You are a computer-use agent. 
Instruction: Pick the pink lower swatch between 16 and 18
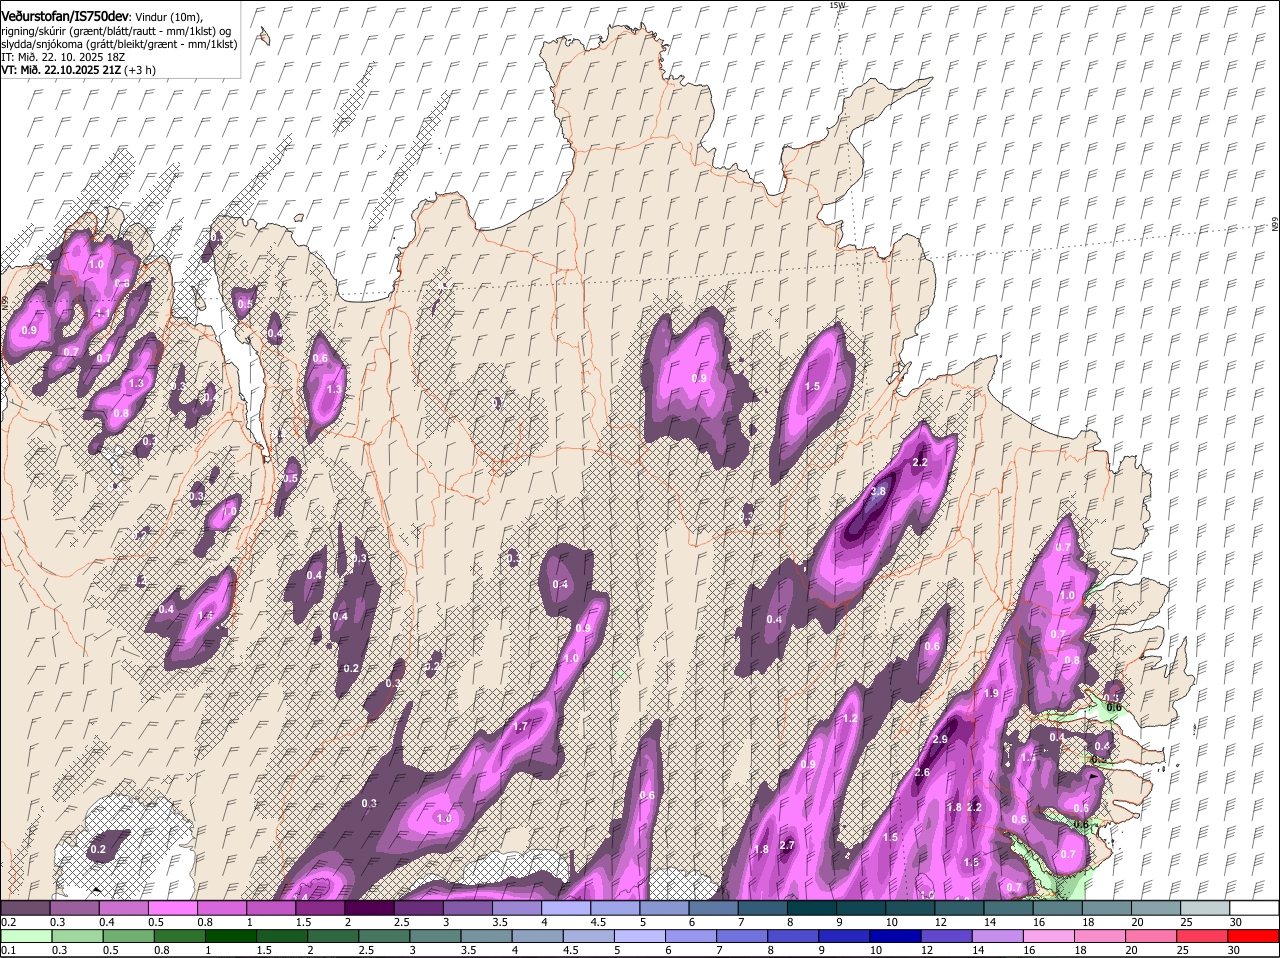[x=1051, y=935]
